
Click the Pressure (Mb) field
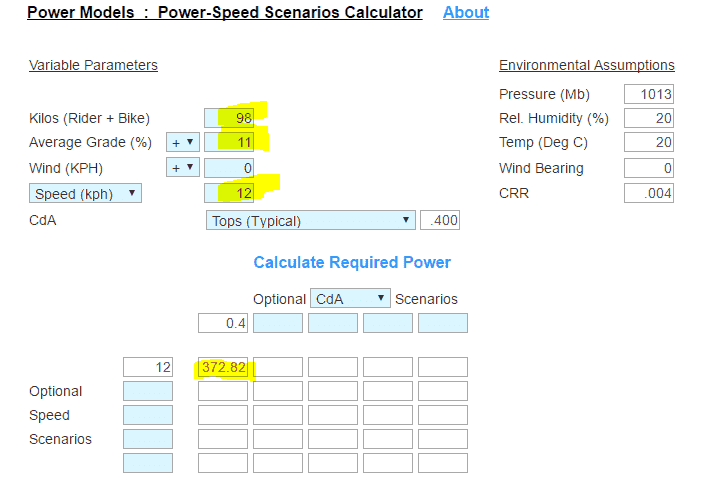649,94
